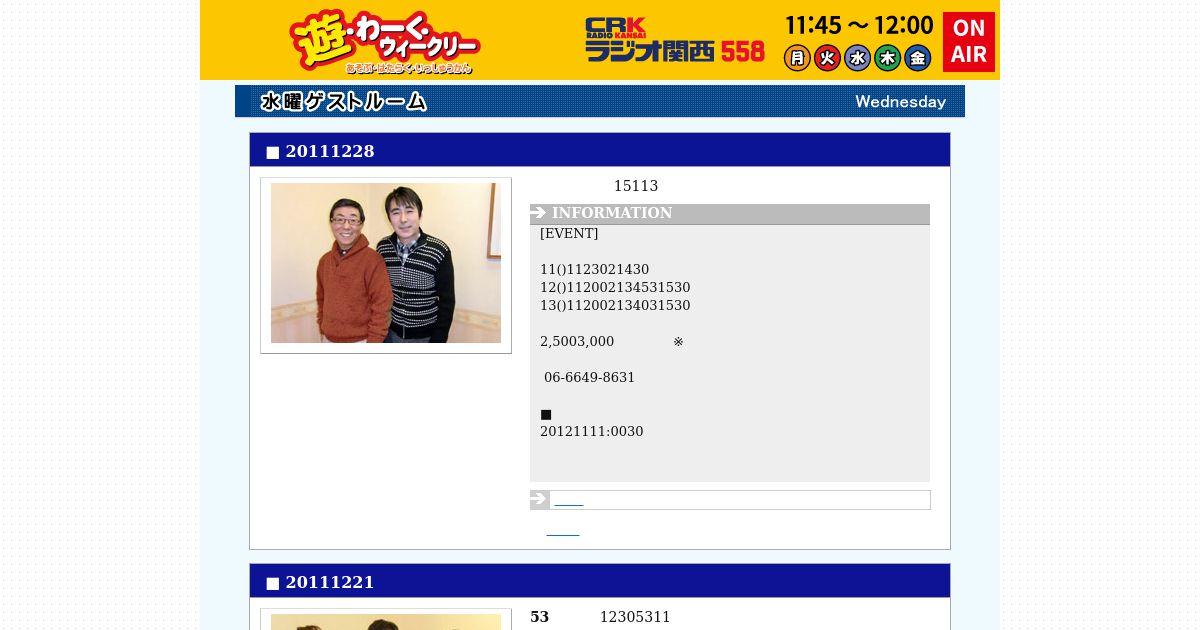The image size is (1200, 630).
Task: Open the underlined link below the info box
Action: (562, 531)
